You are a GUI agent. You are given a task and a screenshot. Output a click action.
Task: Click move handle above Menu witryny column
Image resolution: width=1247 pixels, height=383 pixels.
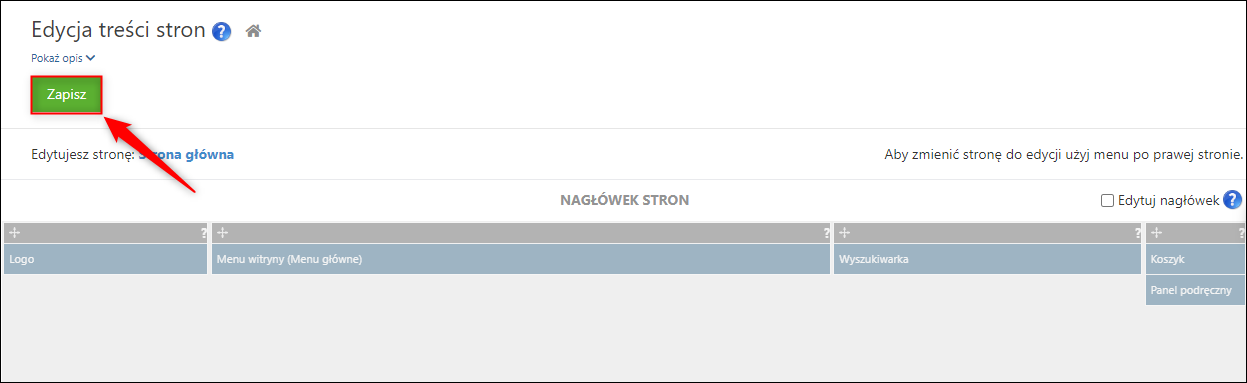(x=222, y=232)
